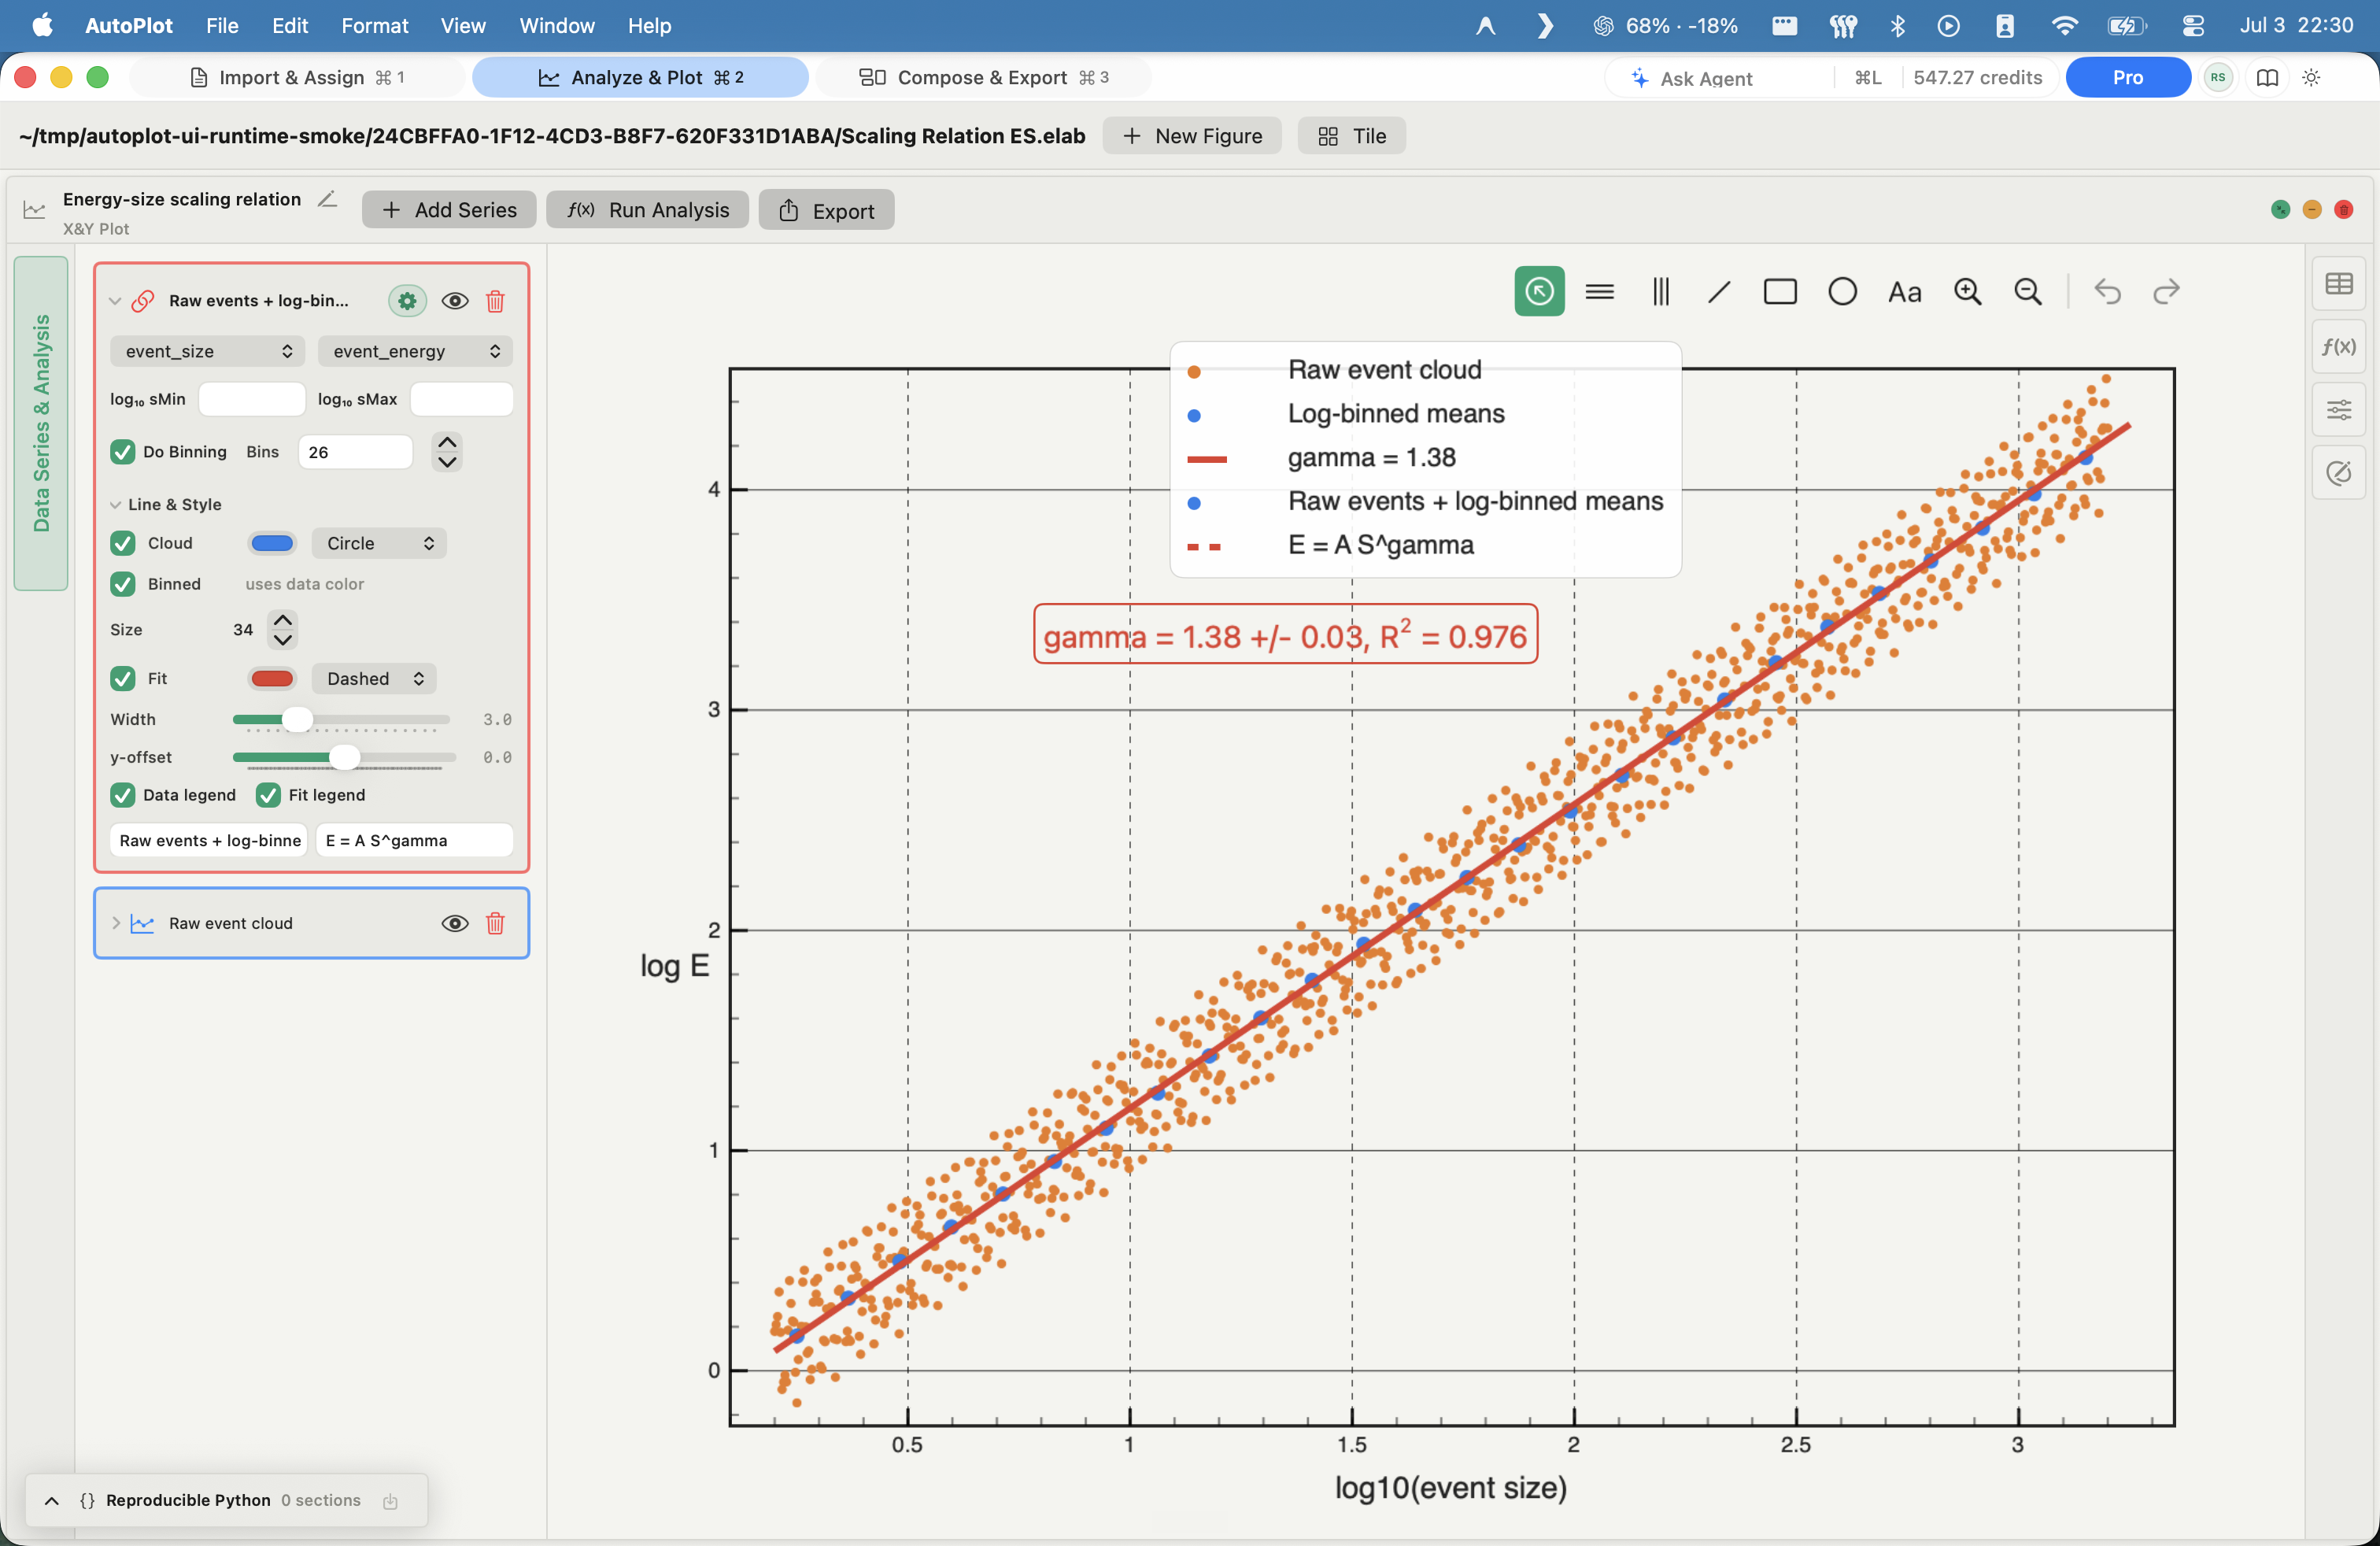The image size is (2380, 1546).
Task: Open the sliders settings side panel
Action: coord(2339,409)
